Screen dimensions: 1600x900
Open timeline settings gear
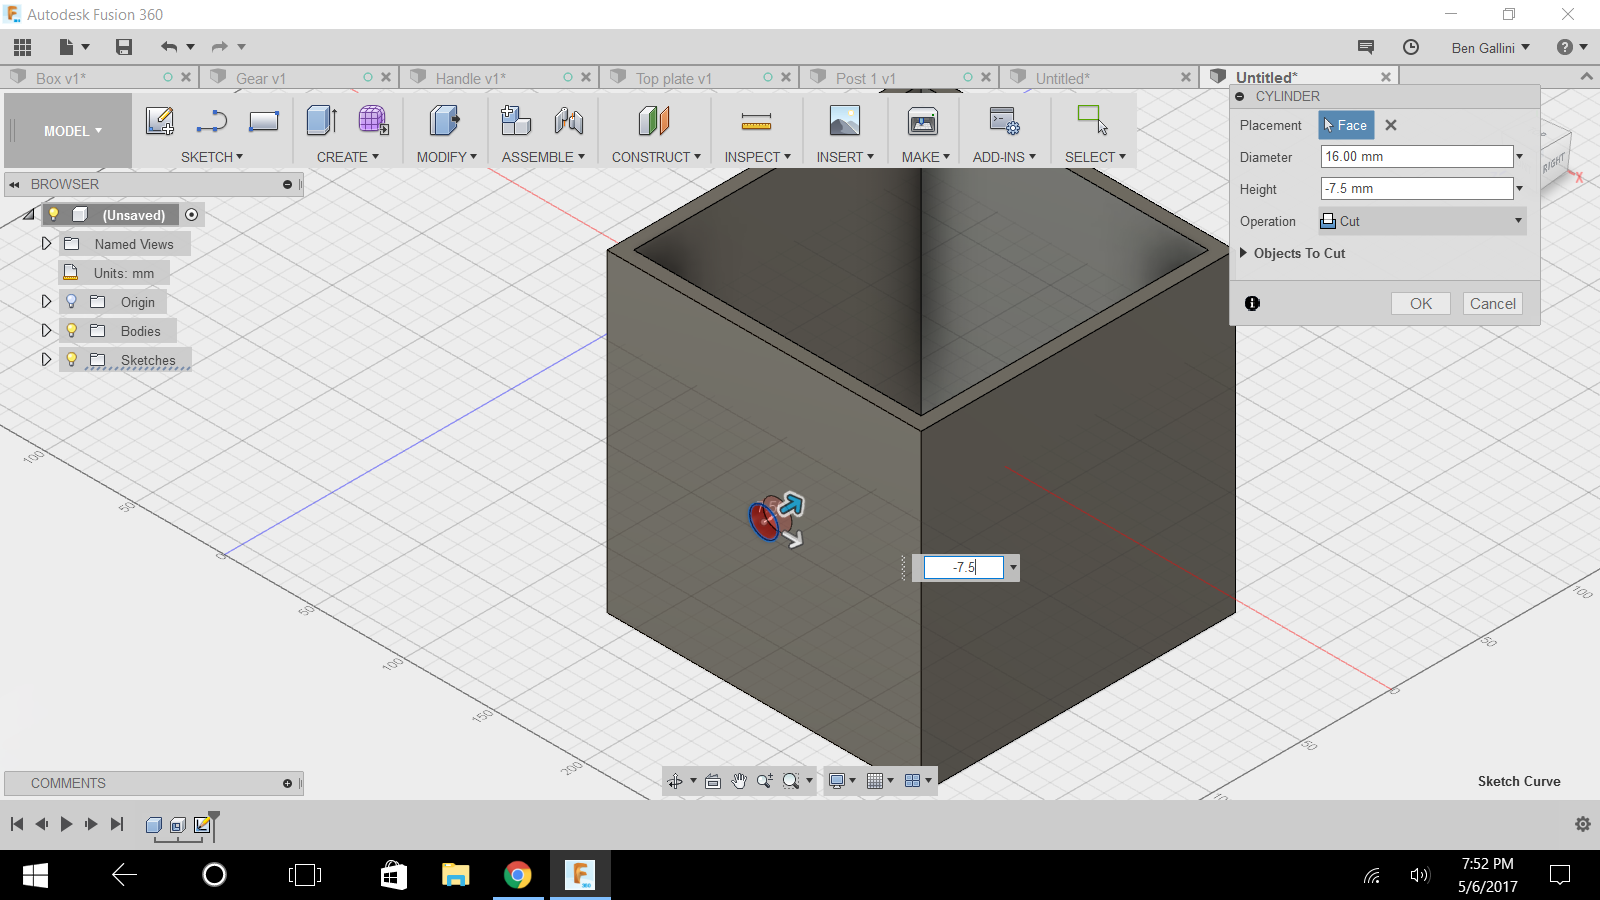(1582, 824)
